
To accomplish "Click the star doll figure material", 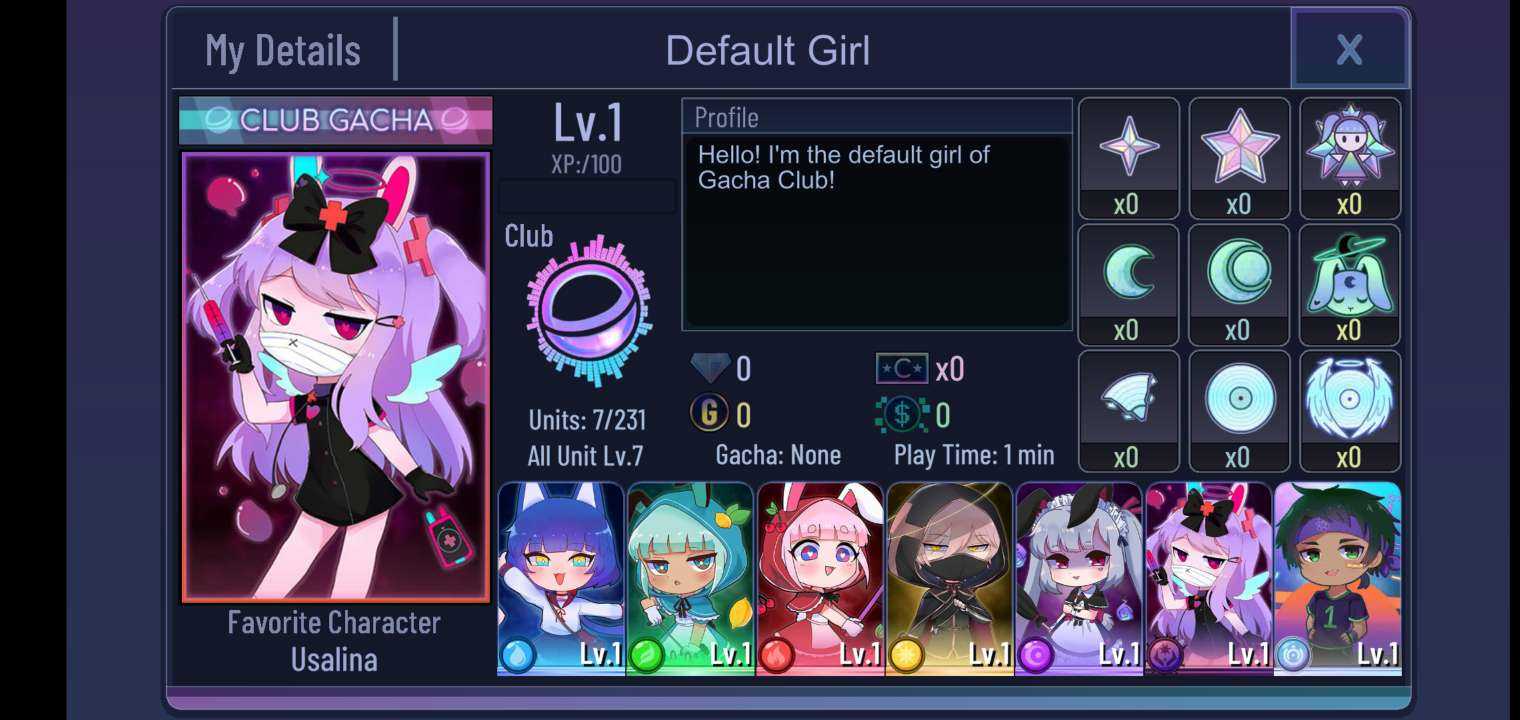I will tap(1350, 146).
